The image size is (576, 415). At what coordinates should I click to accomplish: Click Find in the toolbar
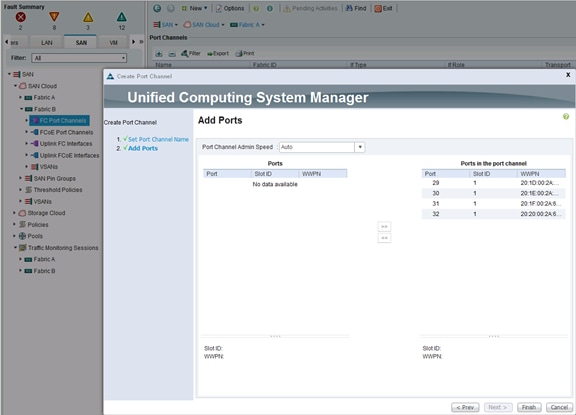click(x=356, y=8)
